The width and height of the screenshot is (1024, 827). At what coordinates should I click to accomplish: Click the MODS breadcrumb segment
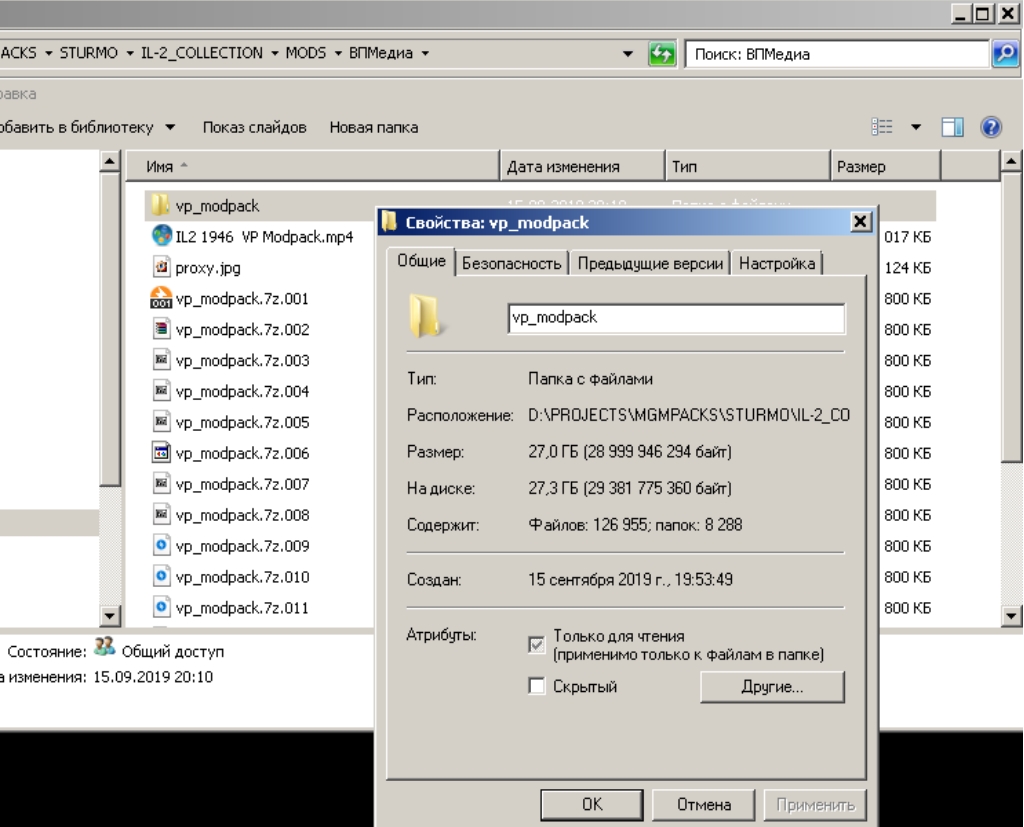(x=306, y=53)
